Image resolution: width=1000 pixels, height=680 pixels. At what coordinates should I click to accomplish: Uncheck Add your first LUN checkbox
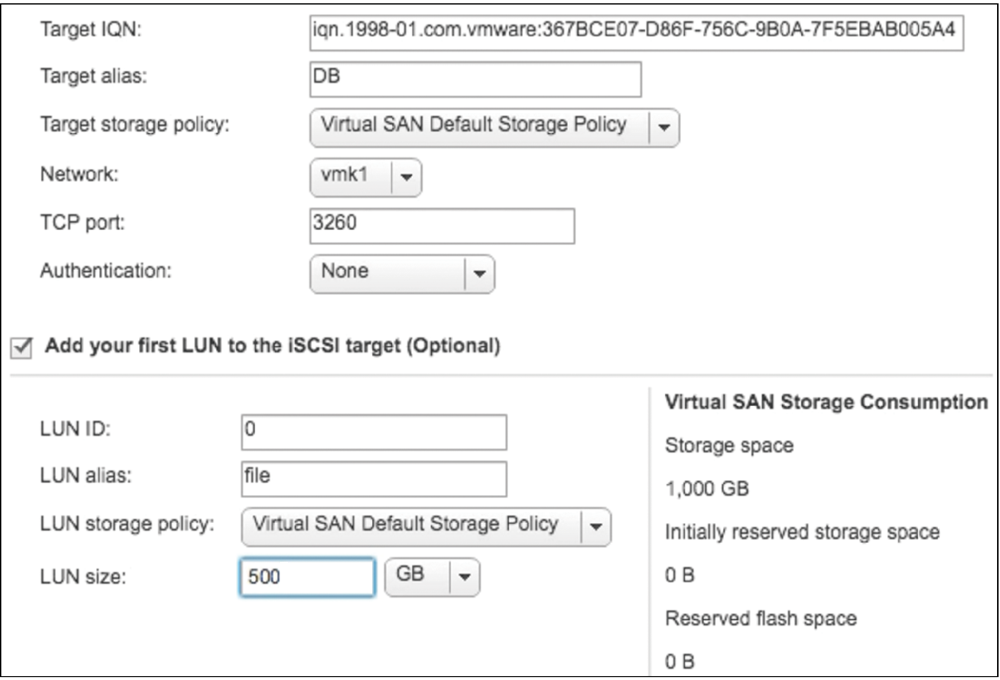21,348
